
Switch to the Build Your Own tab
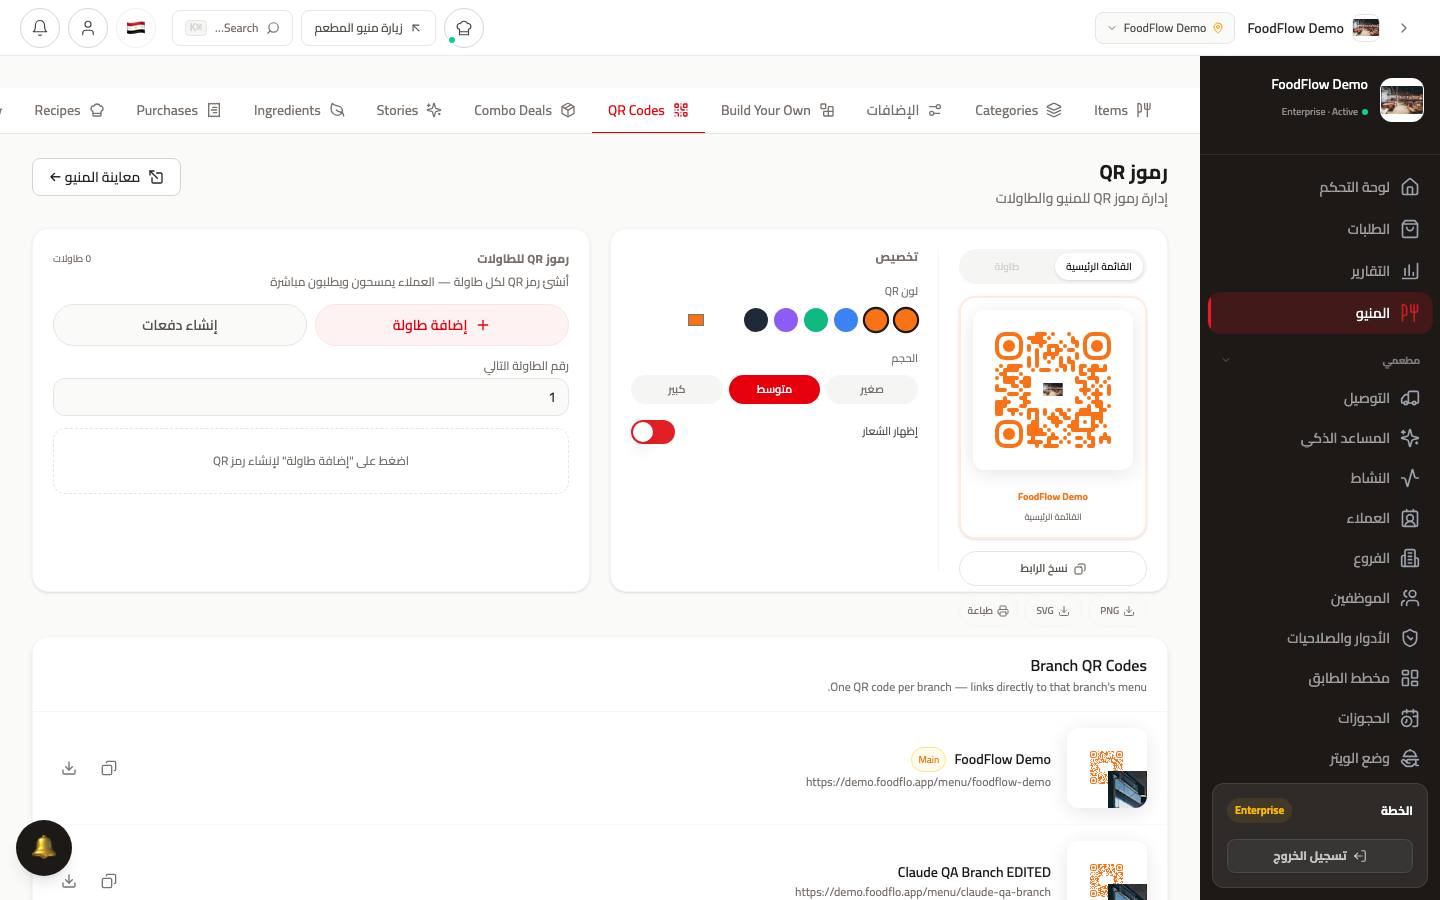pyautogui.click(x=777, y=110)
